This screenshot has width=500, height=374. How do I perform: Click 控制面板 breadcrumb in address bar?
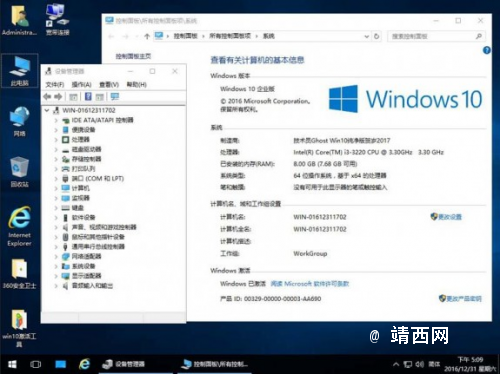(185, 36)
